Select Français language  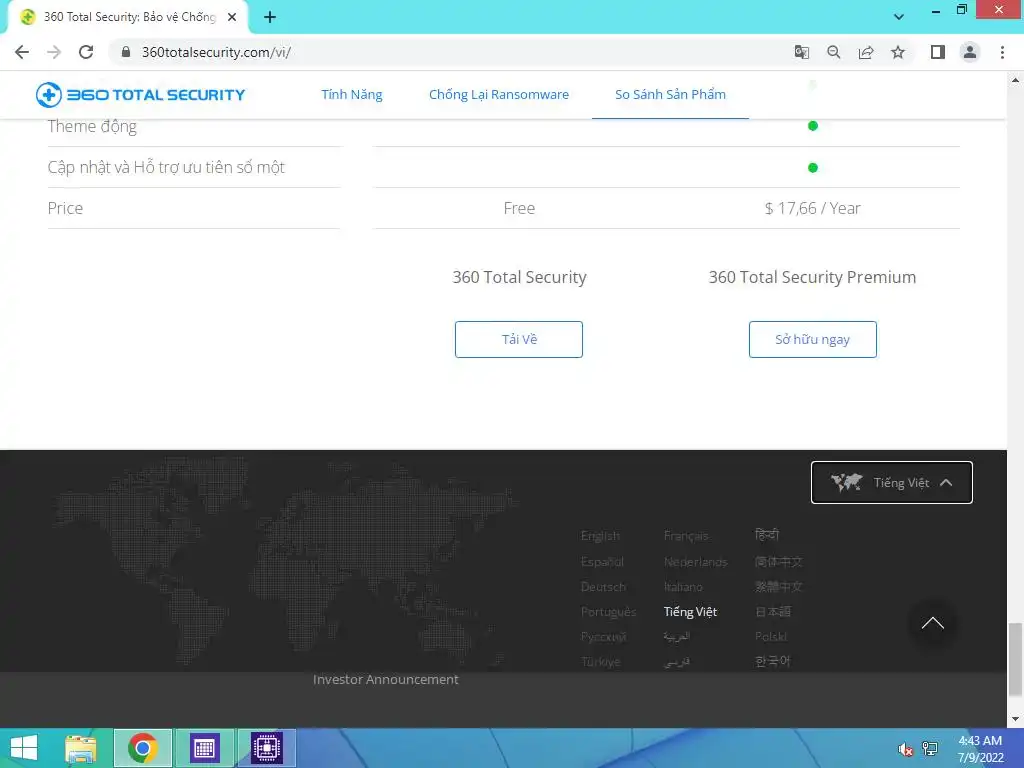coord(686,536)
